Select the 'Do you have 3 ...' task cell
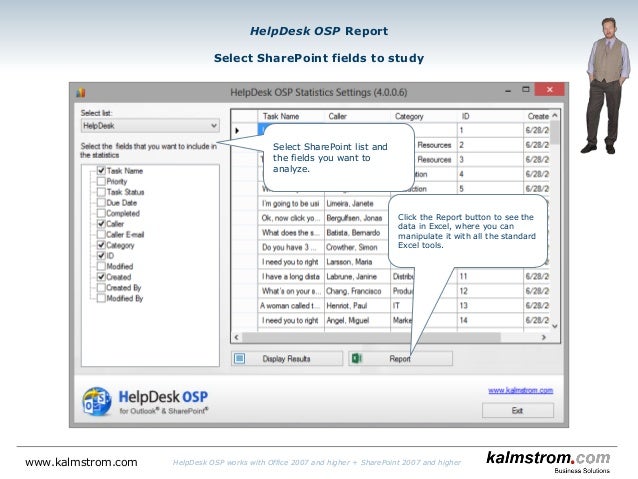This screenshot has height=479, width=638. (291, 247)
